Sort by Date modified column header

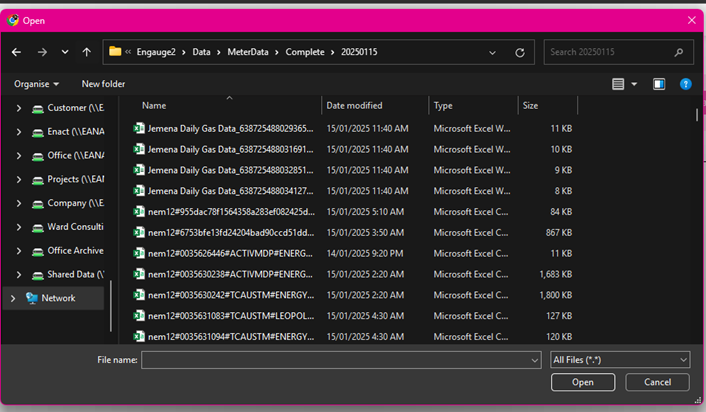coord(354,105)
